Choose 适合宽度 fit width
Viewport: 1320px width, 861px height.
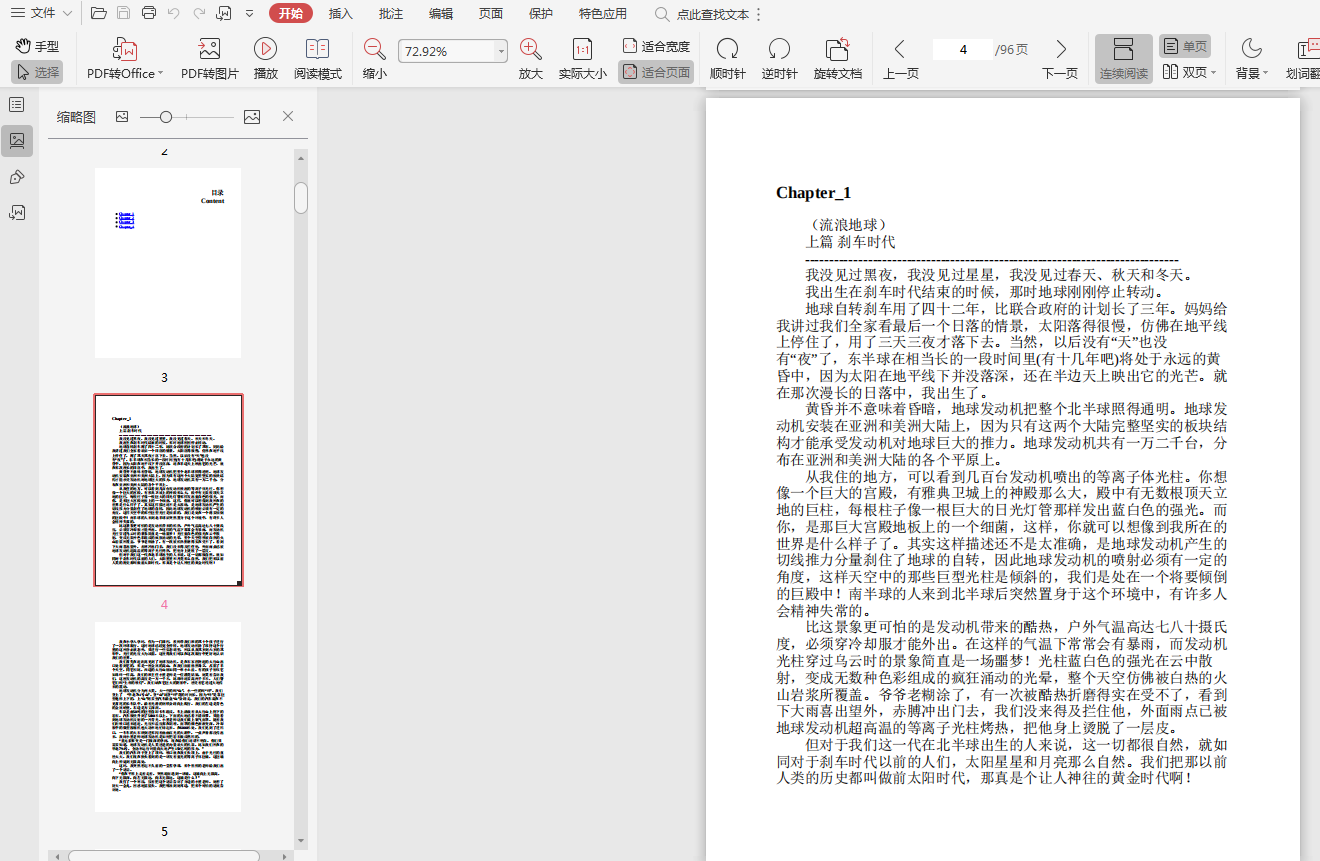(656, 46)
